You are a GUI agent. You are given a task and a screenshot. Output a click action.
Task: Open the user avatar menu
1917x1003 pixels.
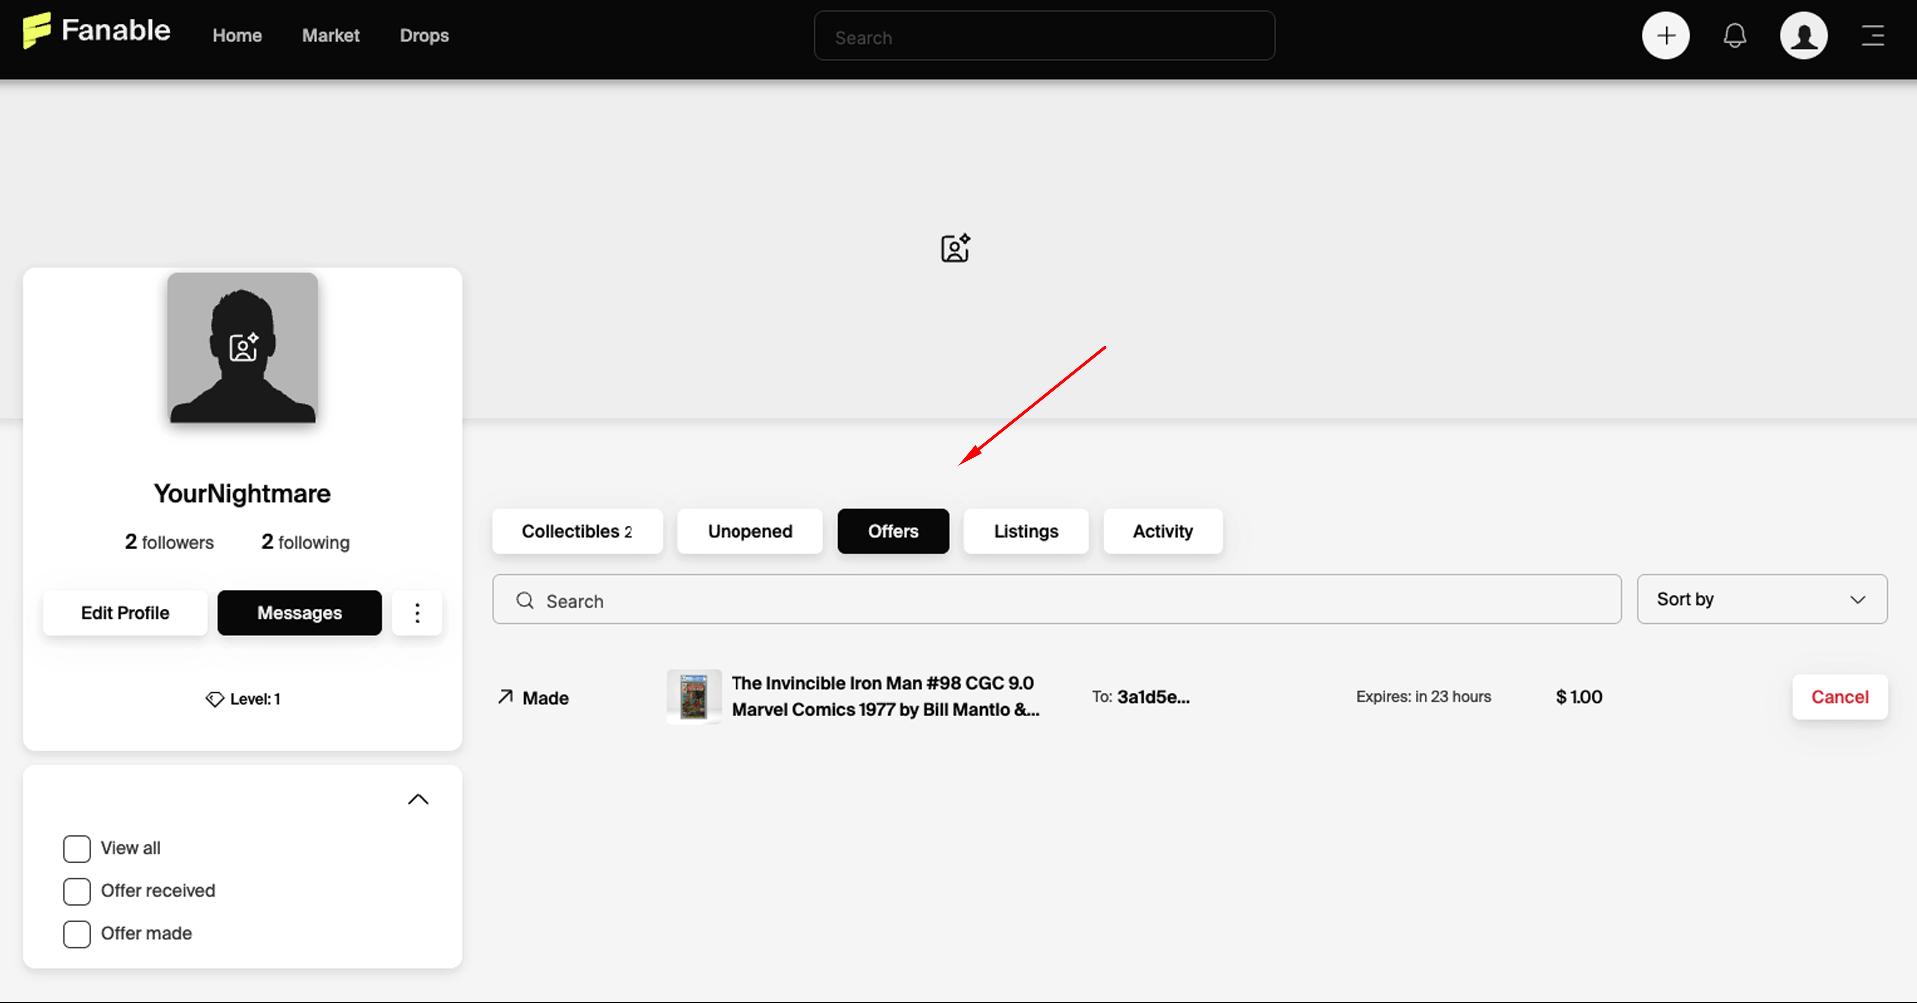tap(1803, 36)
